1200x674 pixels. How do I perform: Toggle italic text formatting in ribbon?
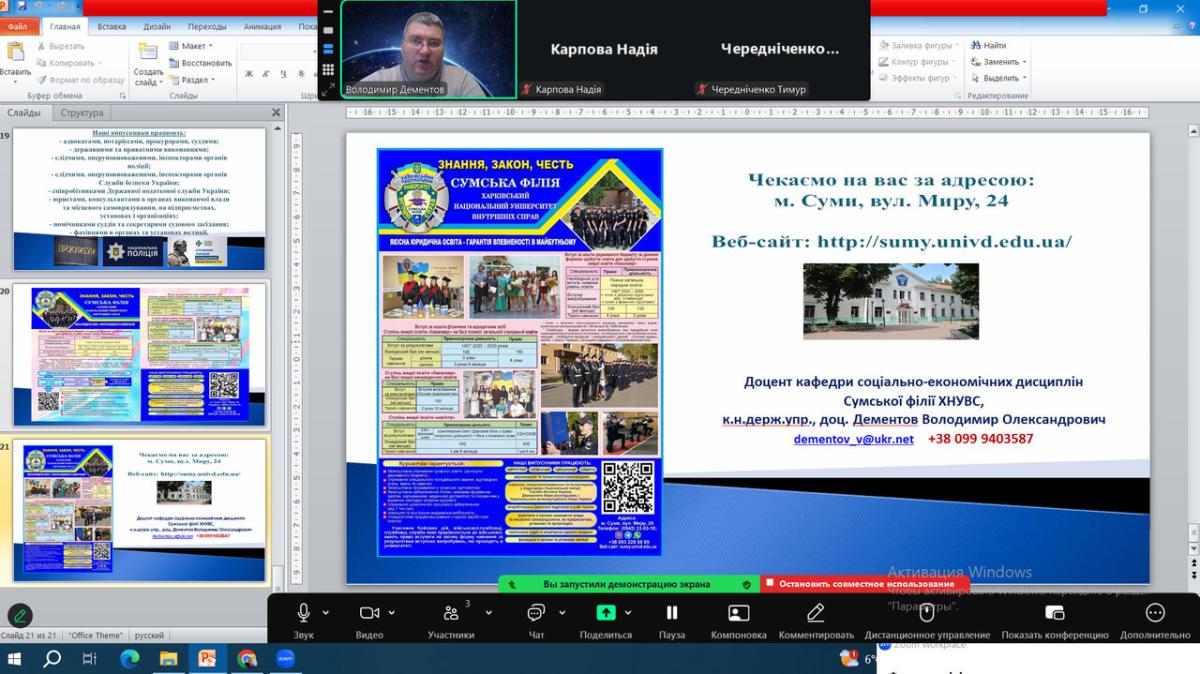(x=265, y=74)
